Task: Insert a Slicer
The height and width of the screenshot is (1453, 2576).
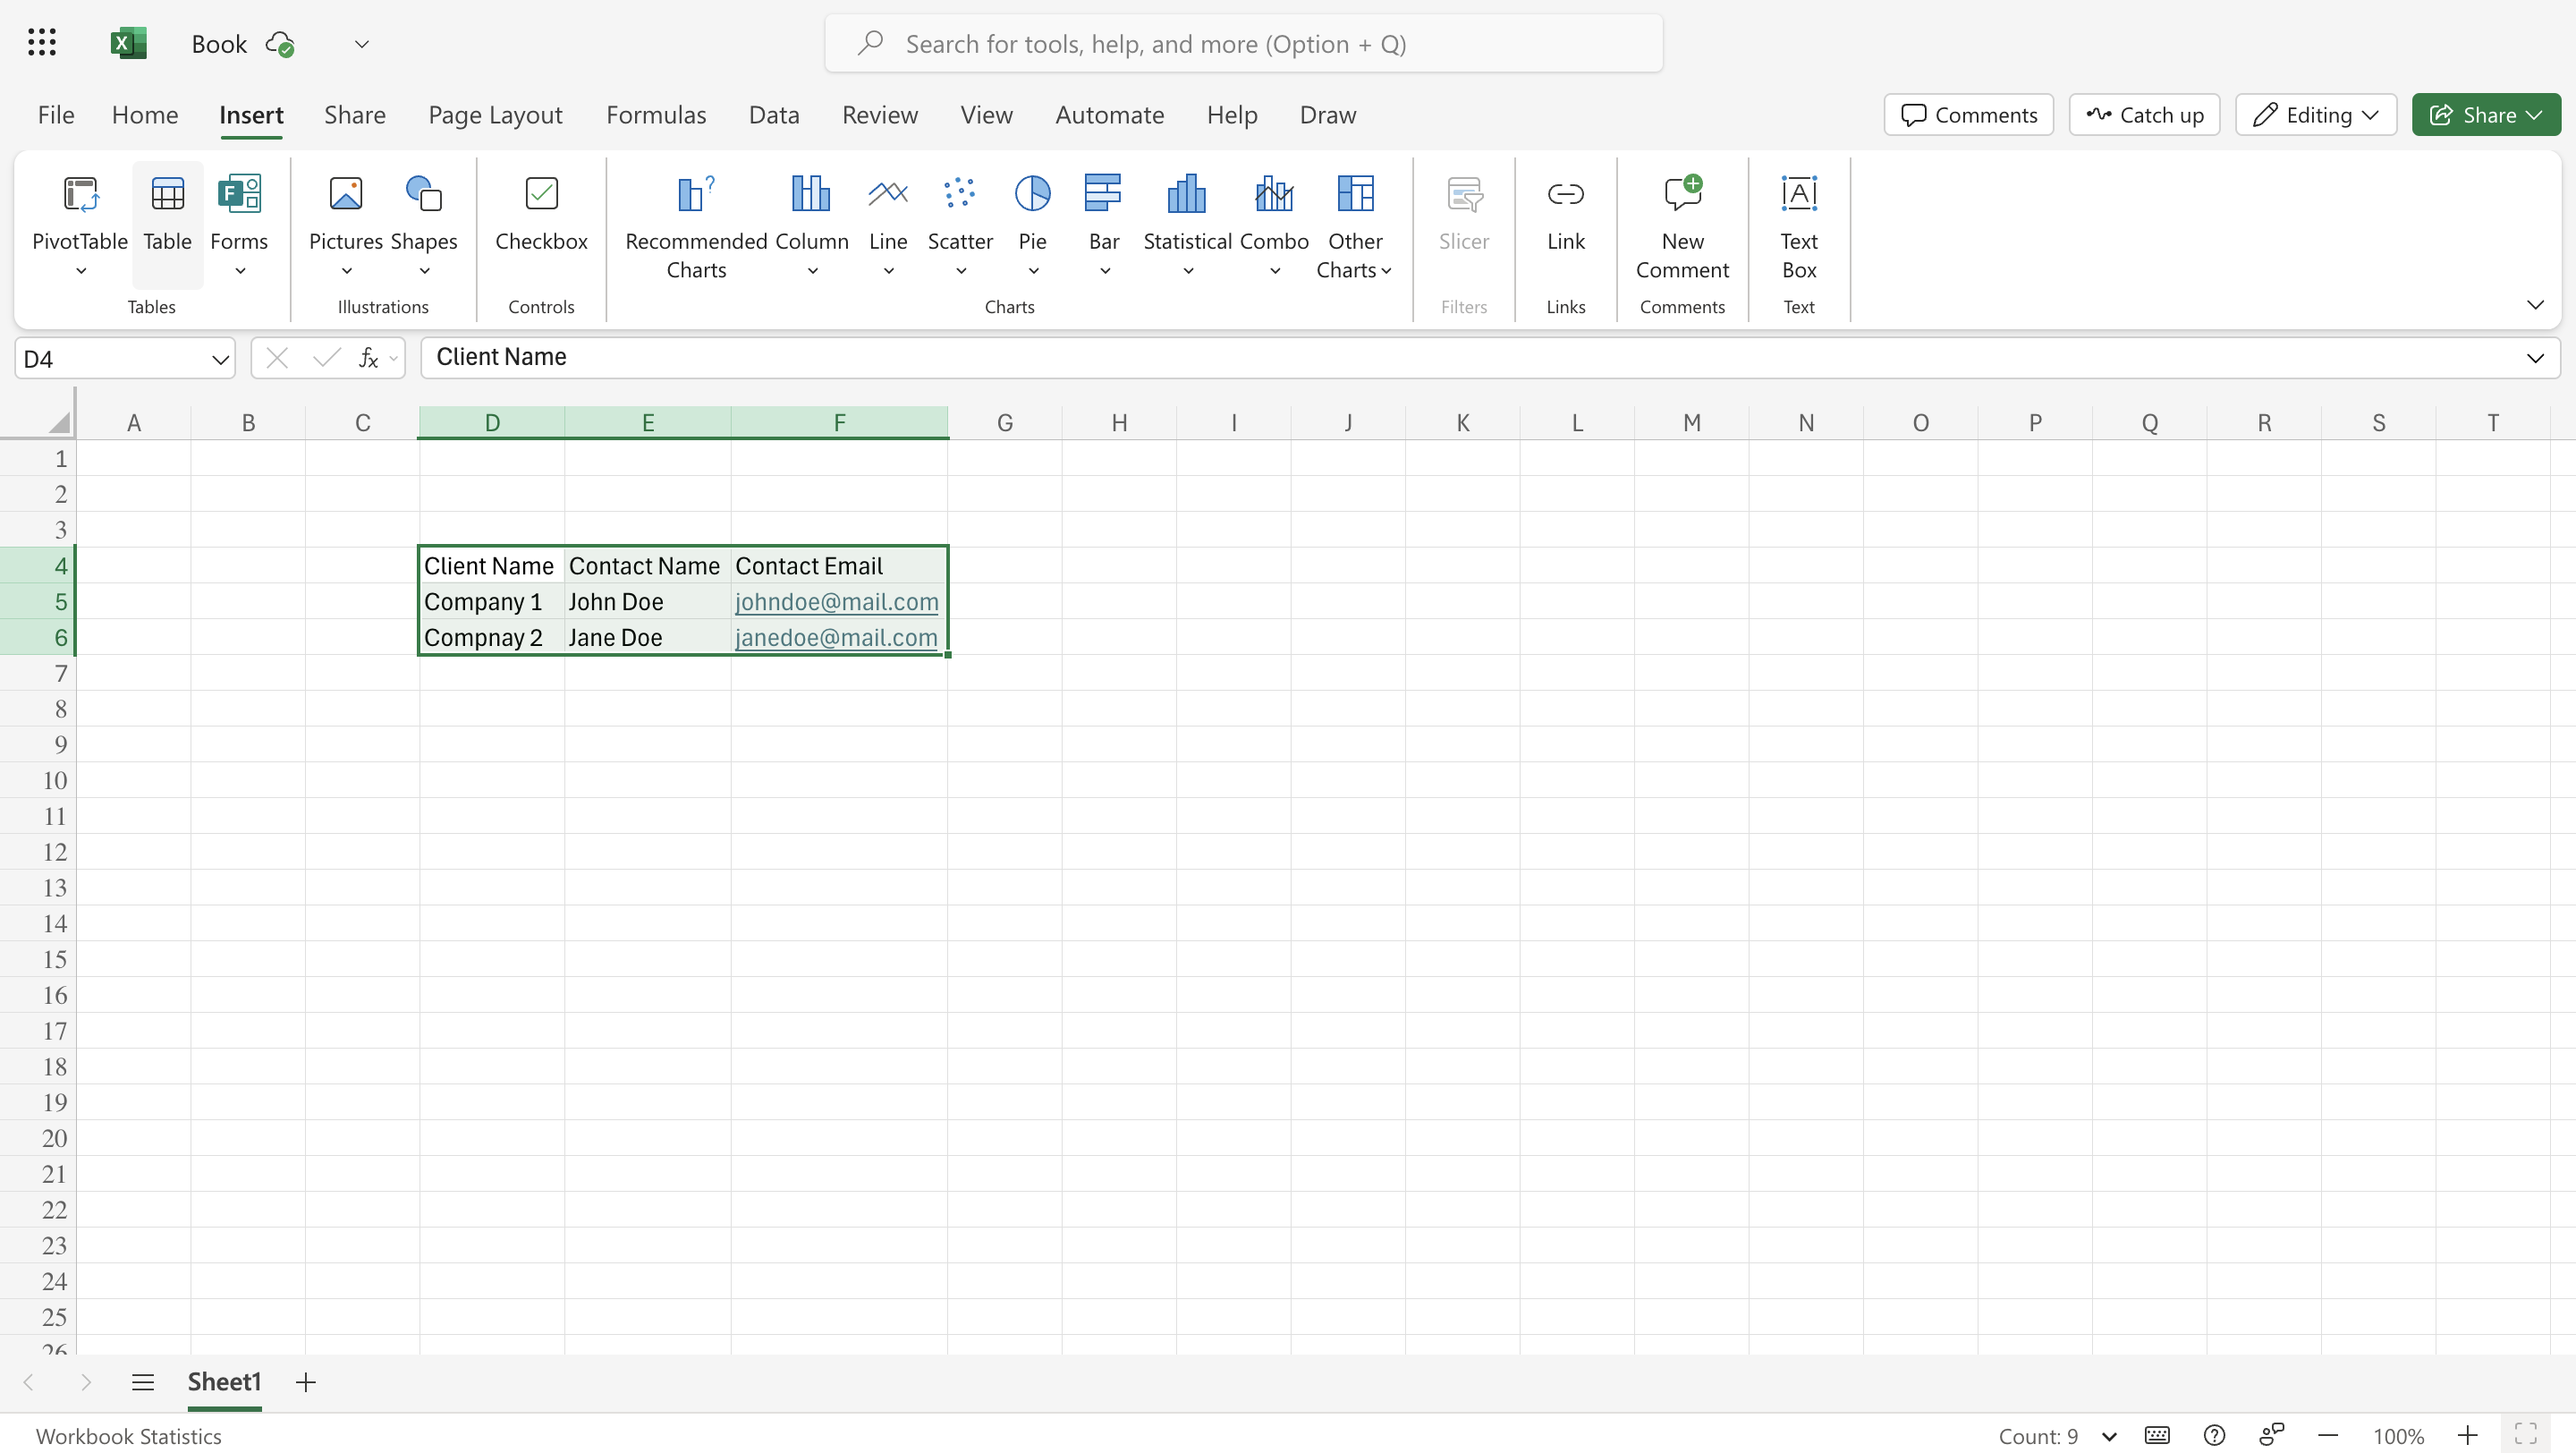Action: [1463, 215]
